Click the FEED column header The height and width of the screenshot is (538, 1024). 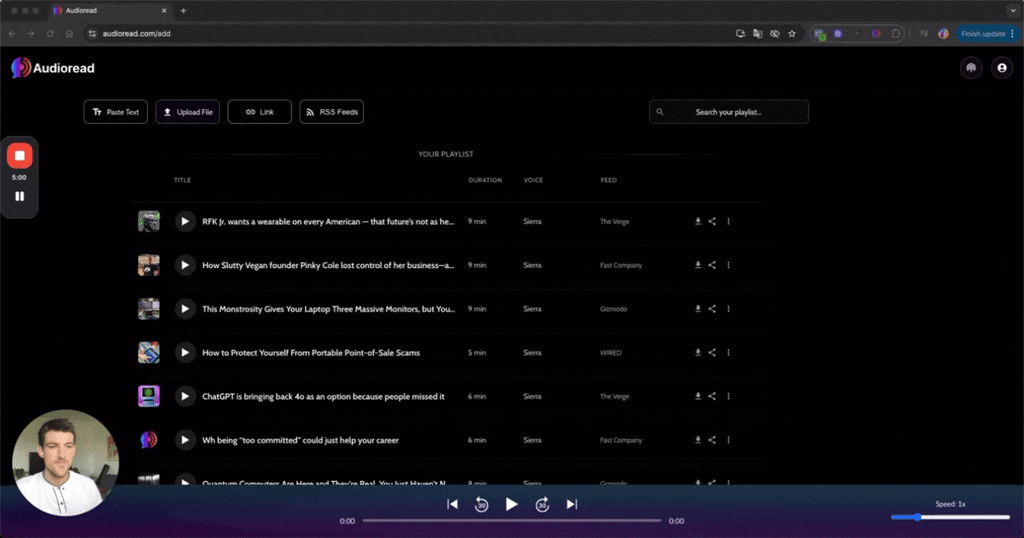[609, 180]
